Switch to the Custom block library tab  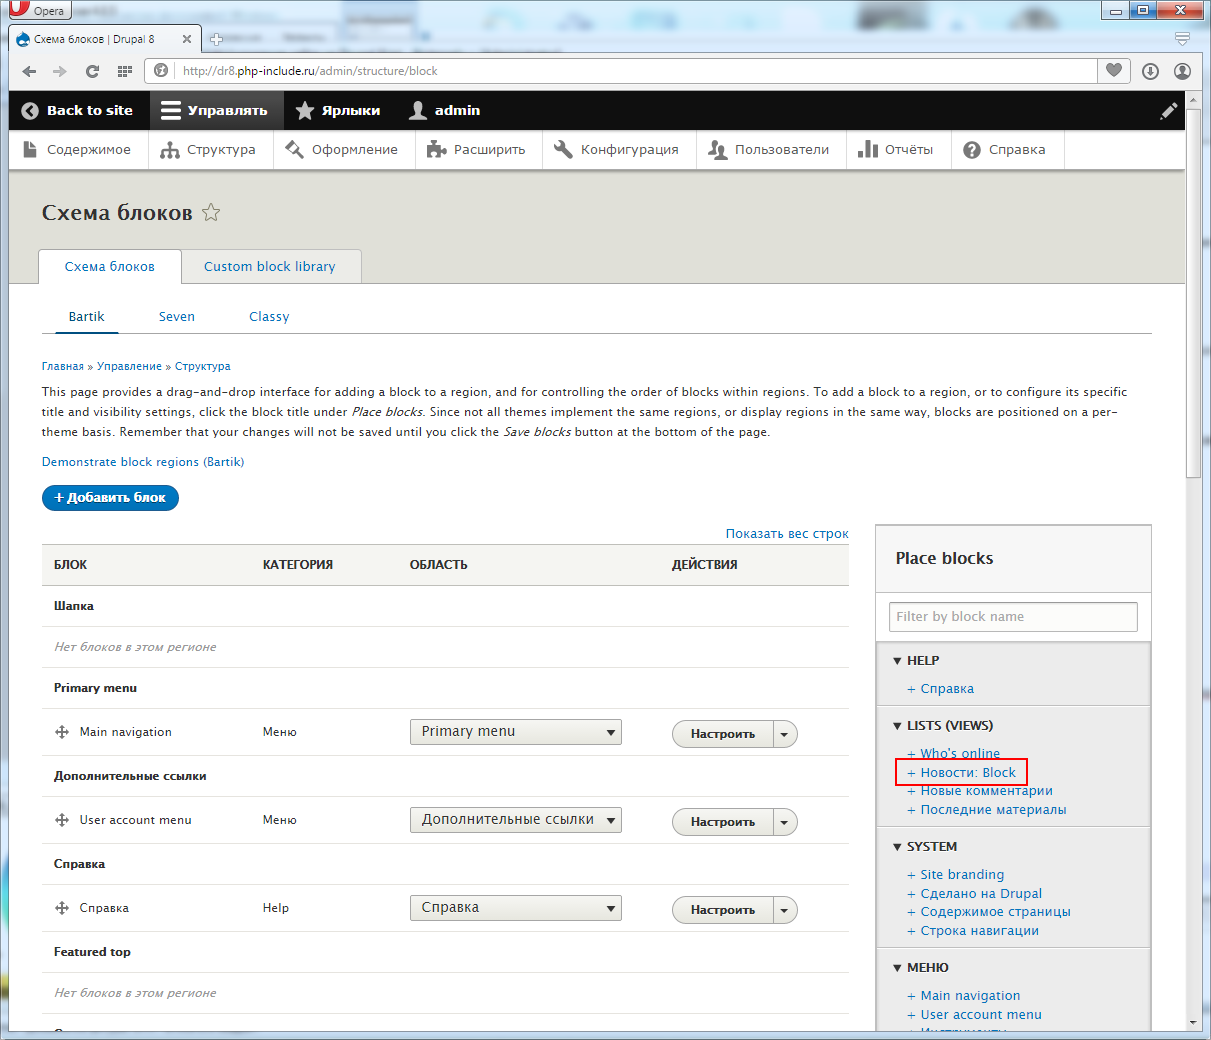click(270, 267)
